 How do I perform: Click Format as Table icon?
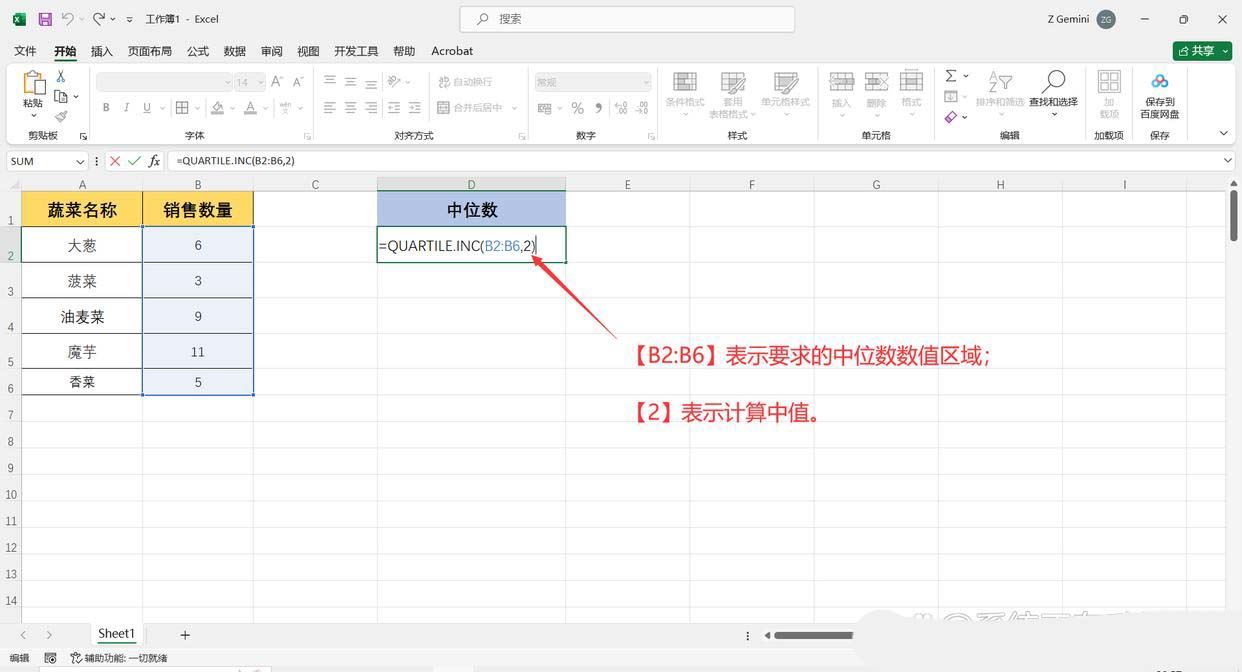[x=733, y=82]
